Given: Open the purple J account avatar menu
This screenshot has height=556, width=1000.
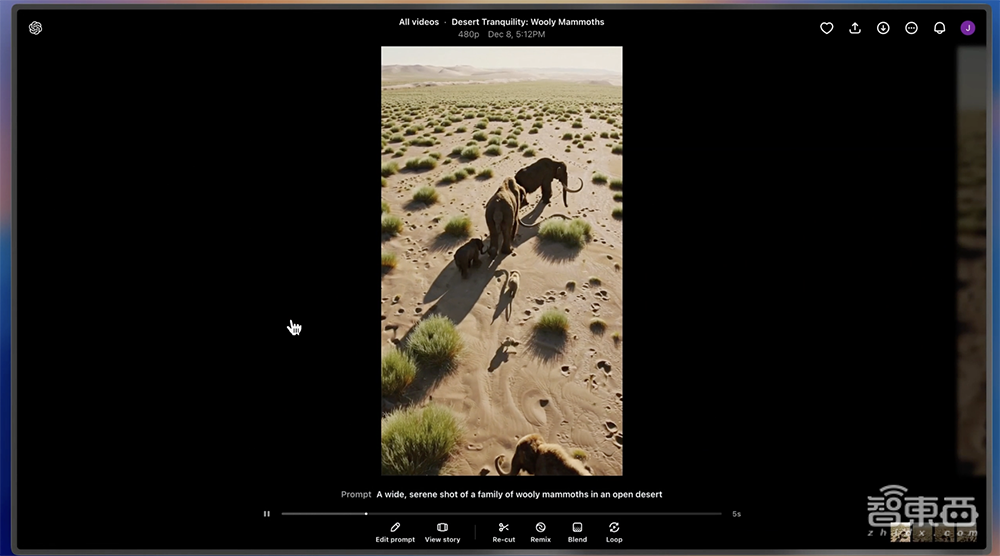Looking at the screenshot, I should point(967,28).
